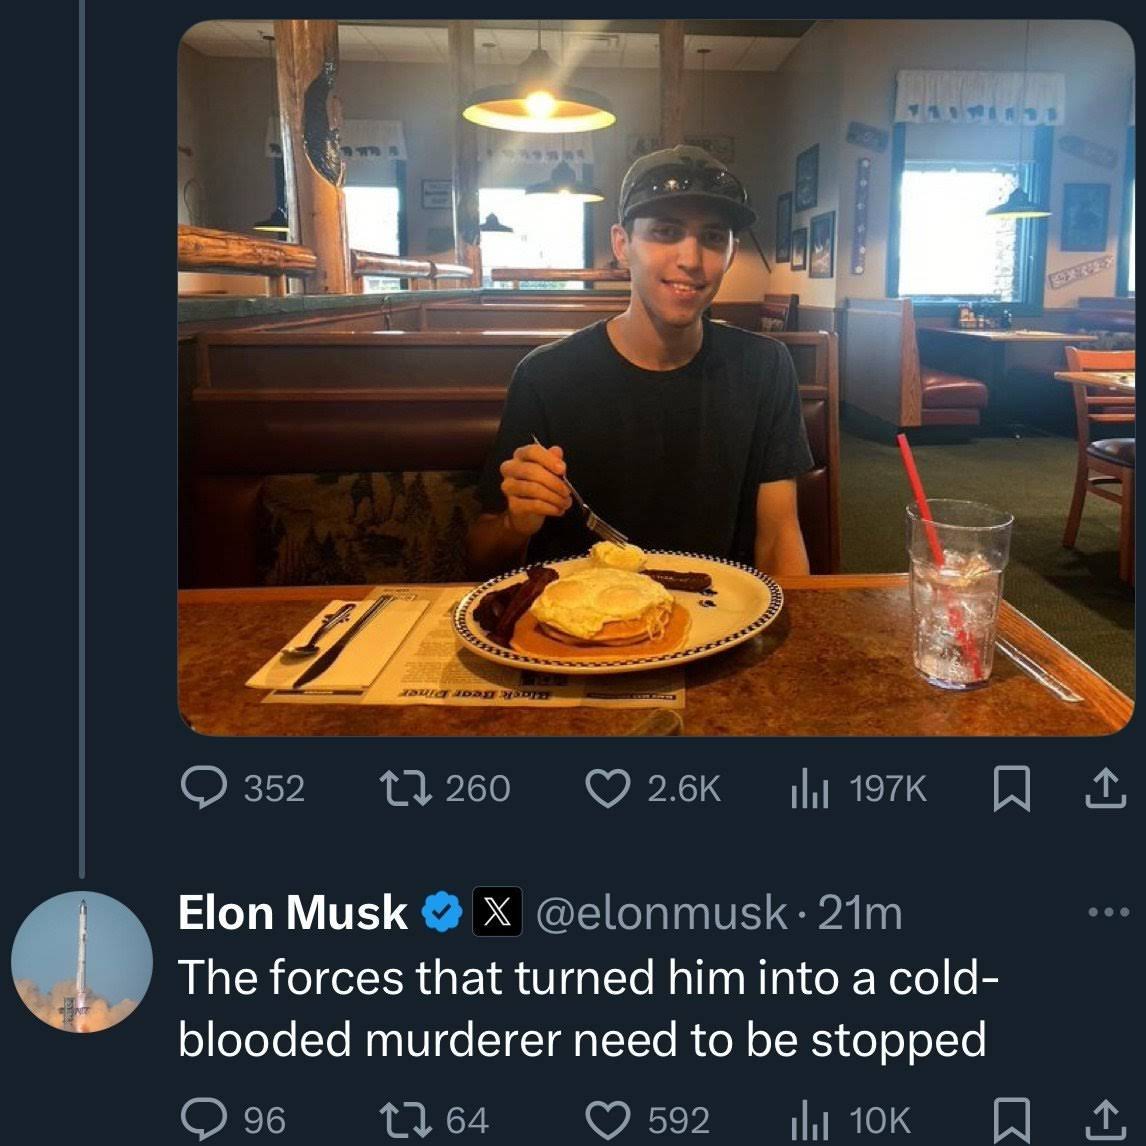The width and height of the screenshot is (1146, 1146).
Task: Click the X affiliation badge
Action: click(x=497, y=913)
